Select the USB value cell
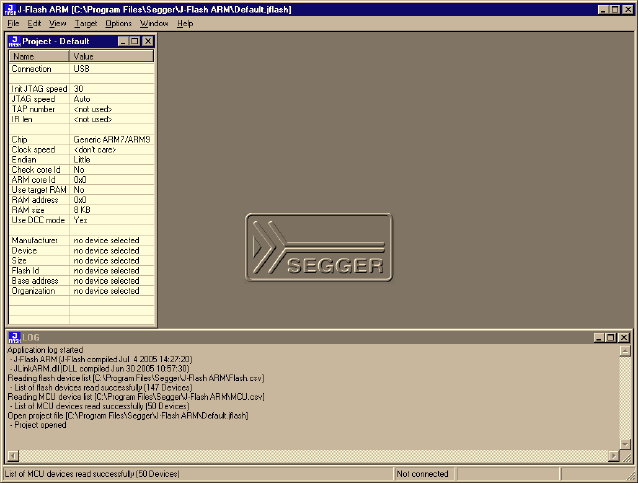 [x=112, y=69]
